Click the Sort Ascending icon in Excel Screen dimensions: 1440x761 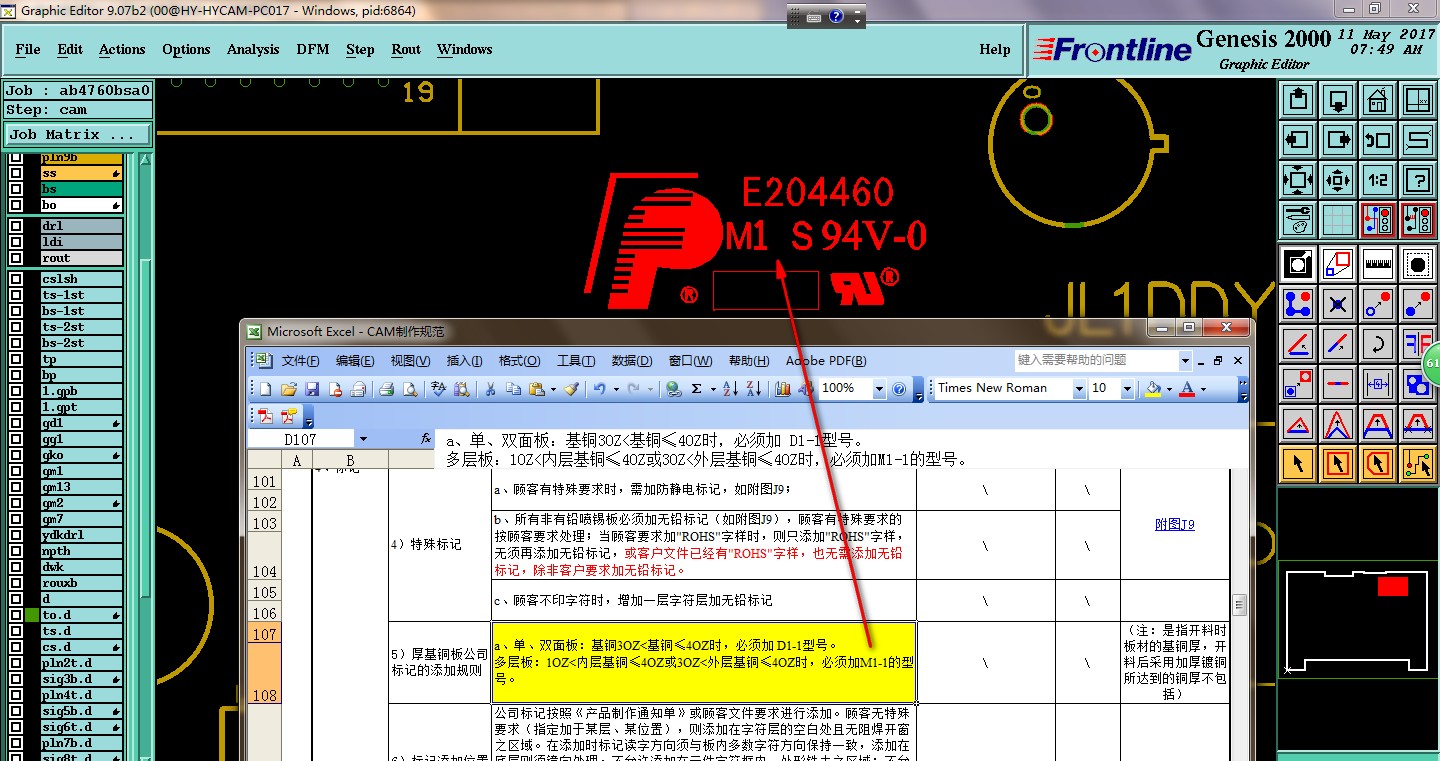[x=730, y=389]
